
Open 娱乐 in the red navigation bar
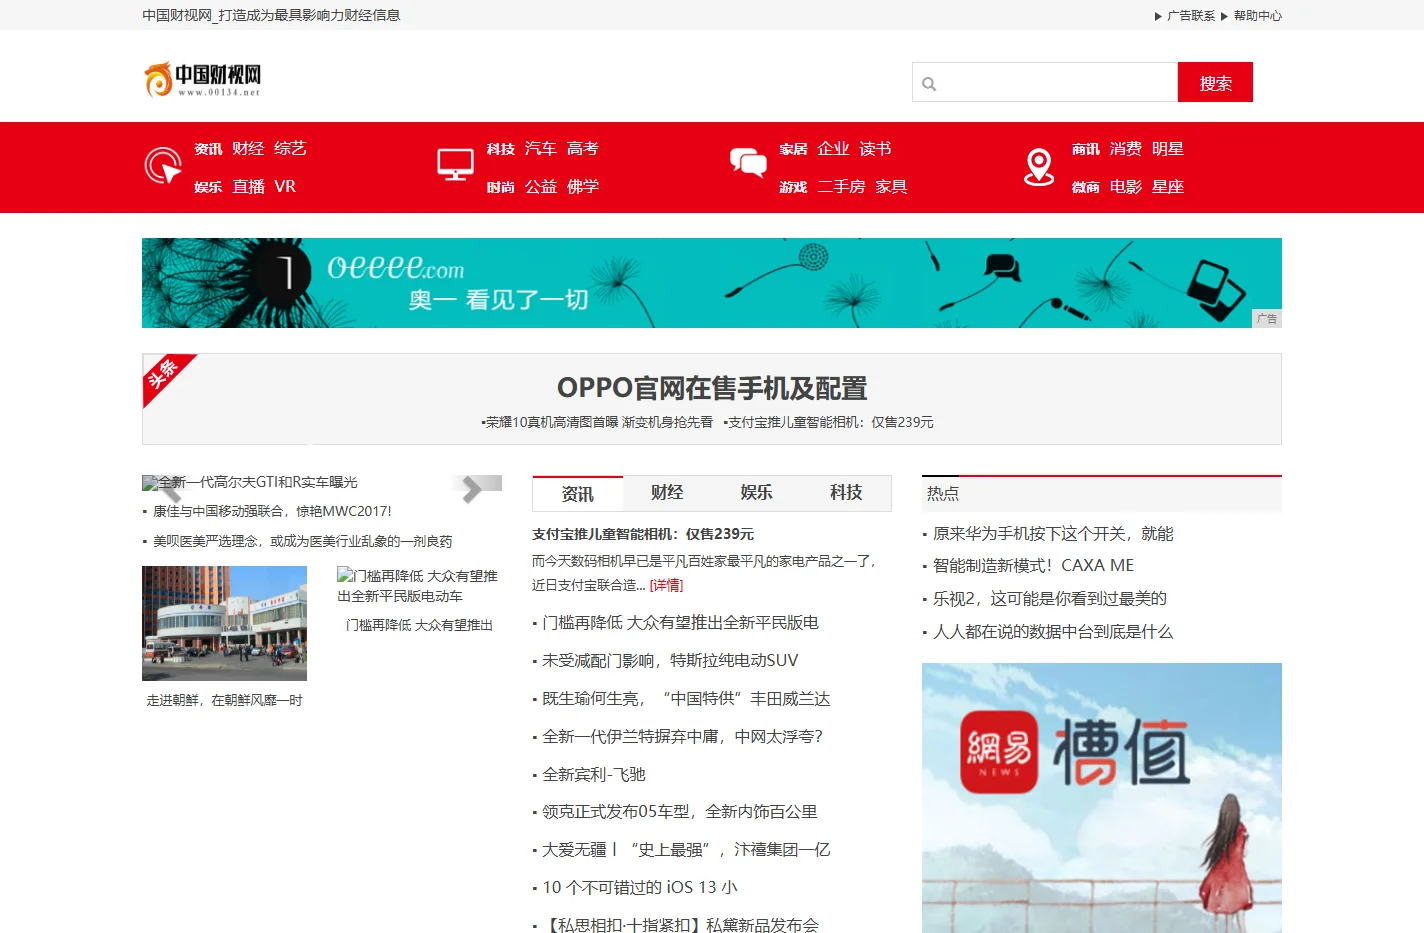tap(208, 187)
